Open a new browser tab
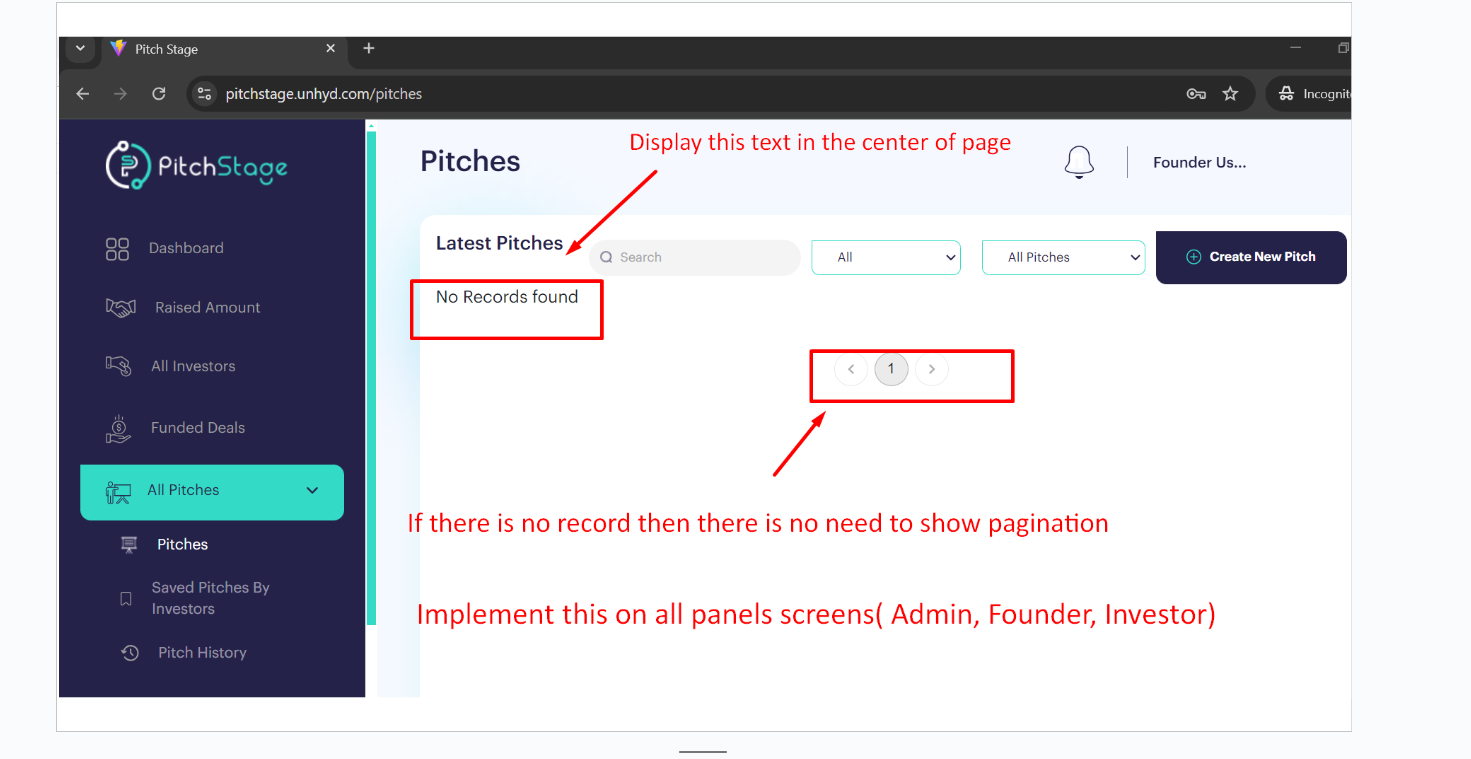The width and height of the screenshot is (1471, 759). pyautogui.click(x=369, y=48)
